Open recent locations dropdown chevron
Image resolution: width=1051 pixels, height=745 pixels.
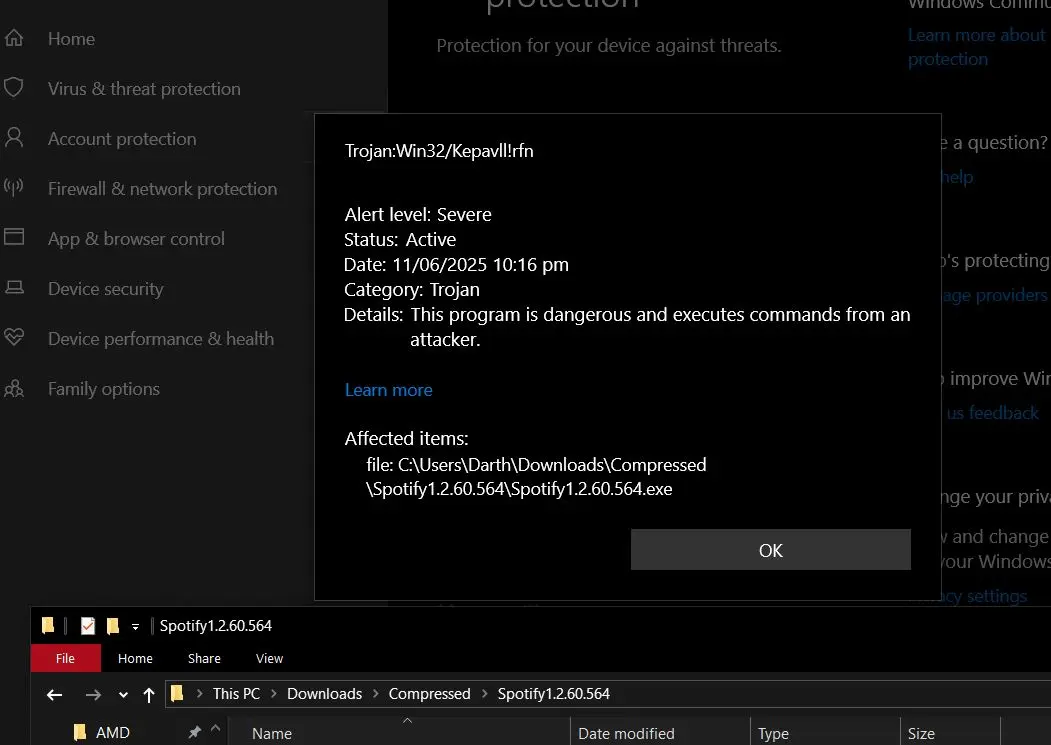tap(123, 695)
